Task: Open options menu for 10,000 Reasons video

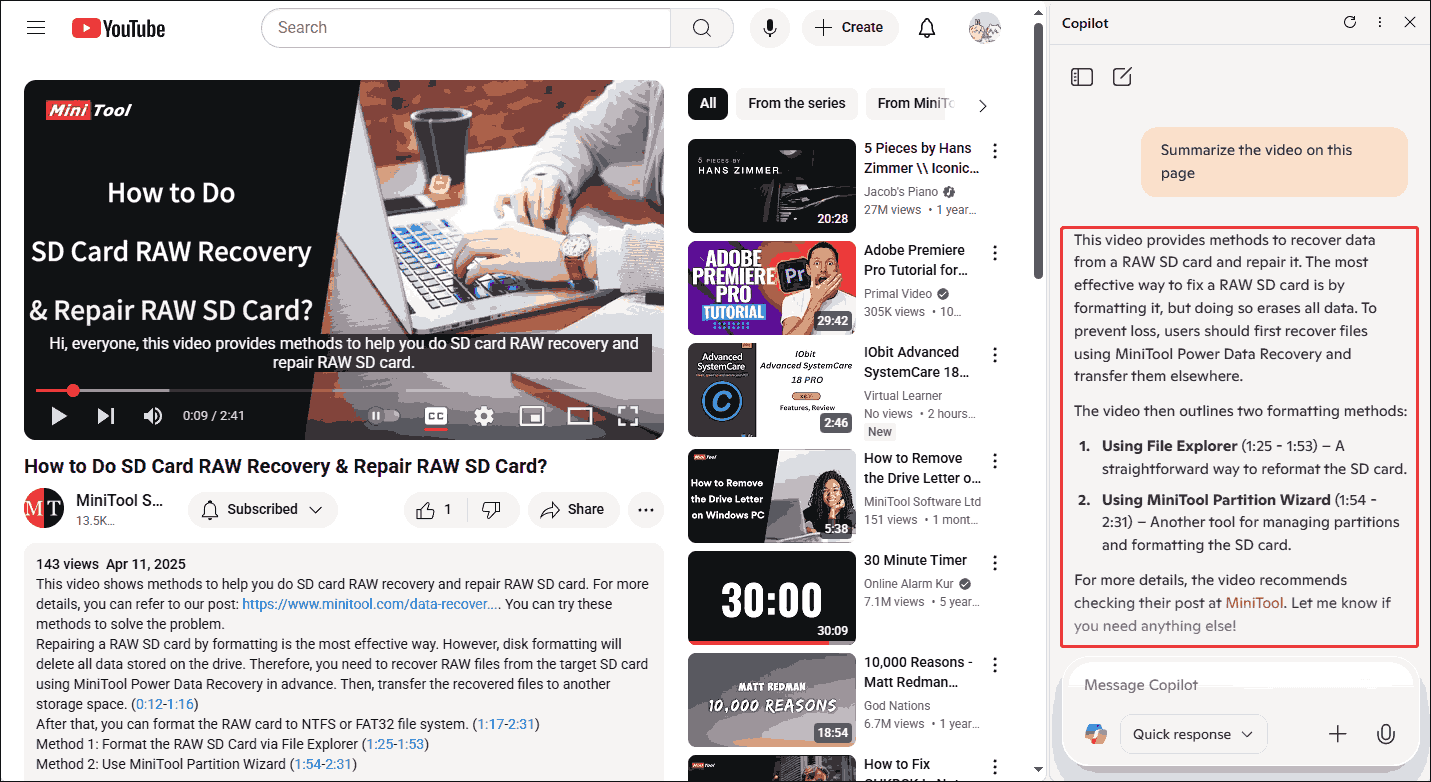Action: tap(995, 665)
